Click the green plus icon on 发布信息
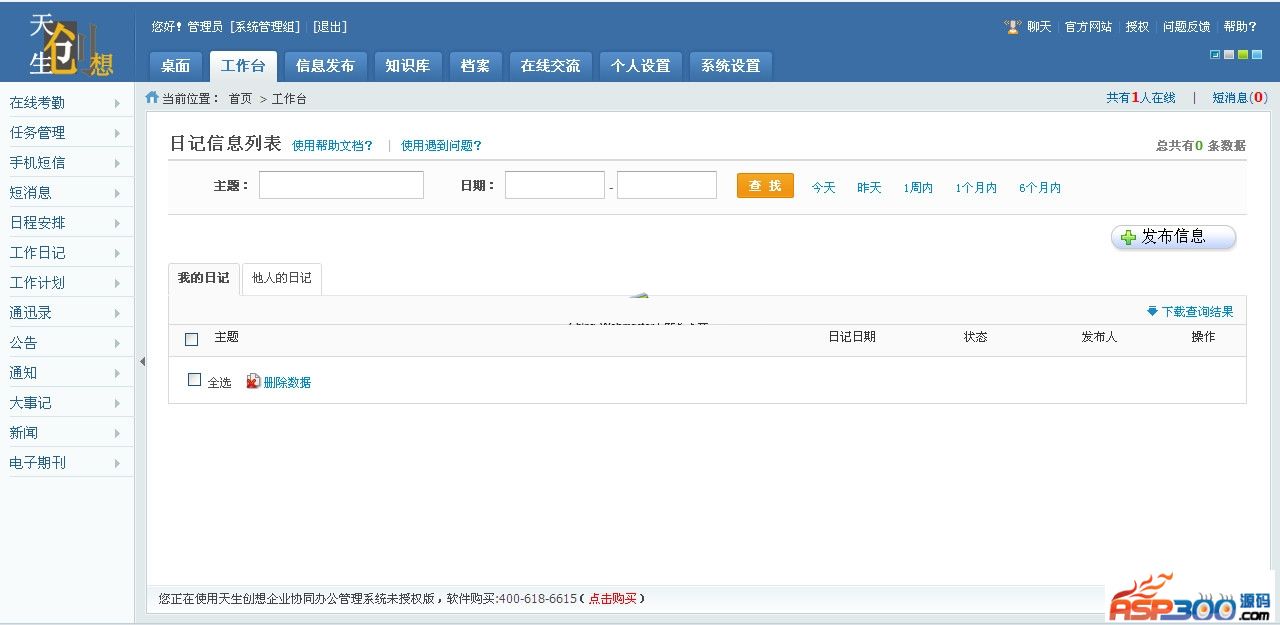1280x625 pixels. 1129,237
